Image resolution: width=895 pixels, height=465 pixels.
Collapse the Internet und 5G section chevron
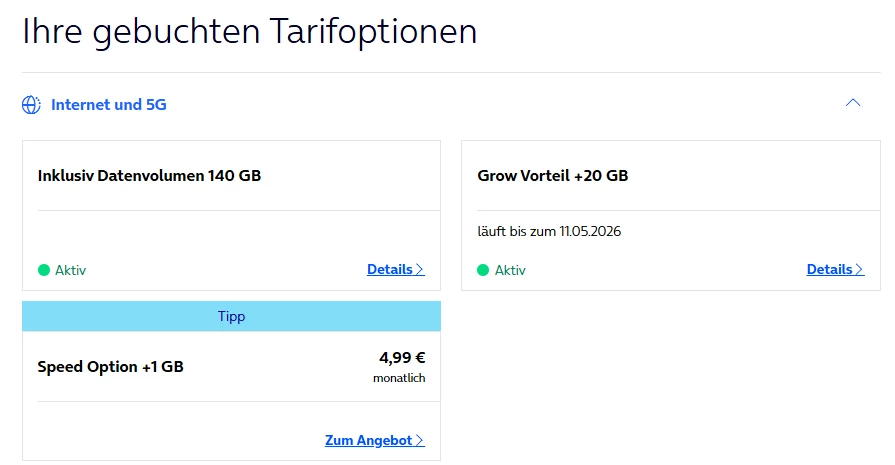[852, 103]
